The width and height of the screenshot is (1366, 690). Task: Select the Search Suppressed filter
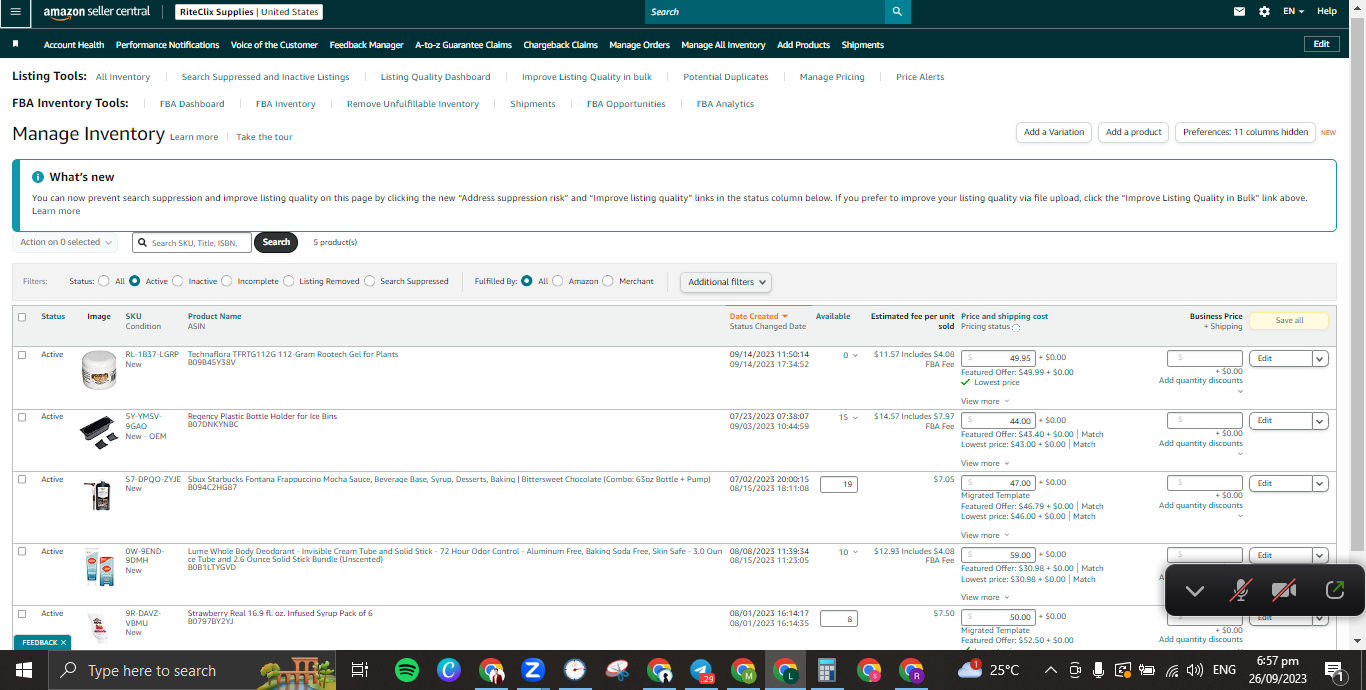[x=369, y=281]
